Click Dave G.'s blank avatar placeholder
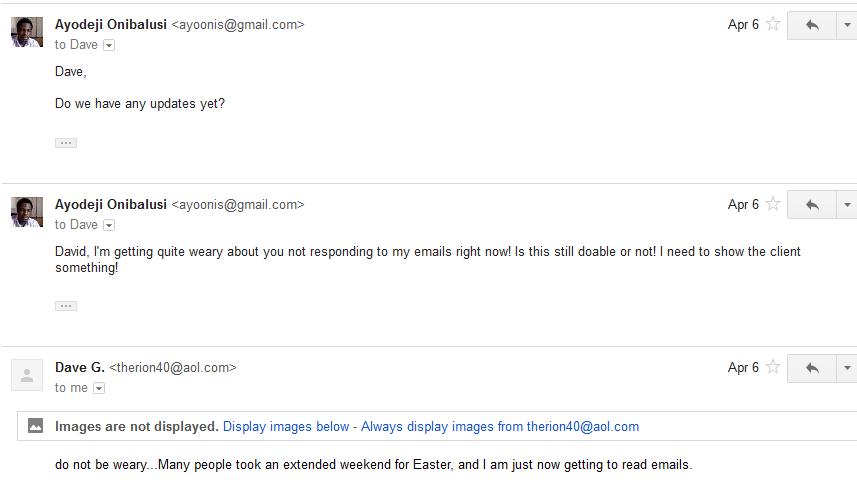The width and height of the screenshot is (857, 503). pos(27,375)
